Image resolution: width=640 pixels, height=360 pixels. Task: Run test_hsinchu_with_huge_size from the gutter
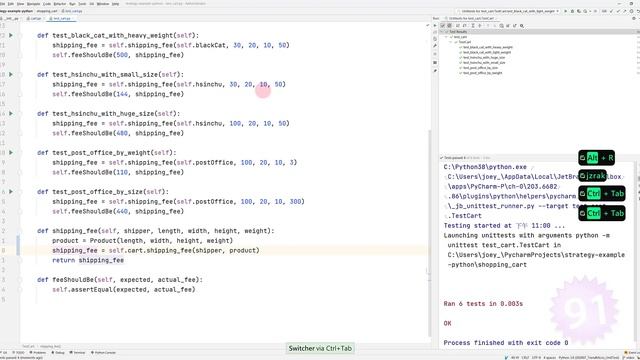(x=11, y=113)
